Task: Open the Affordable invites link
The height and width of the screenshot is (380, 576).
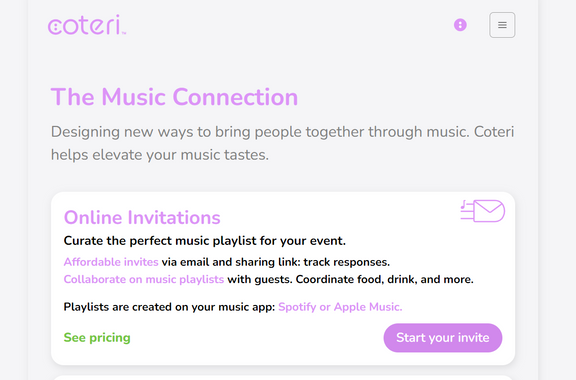Action: coord(111,262)
